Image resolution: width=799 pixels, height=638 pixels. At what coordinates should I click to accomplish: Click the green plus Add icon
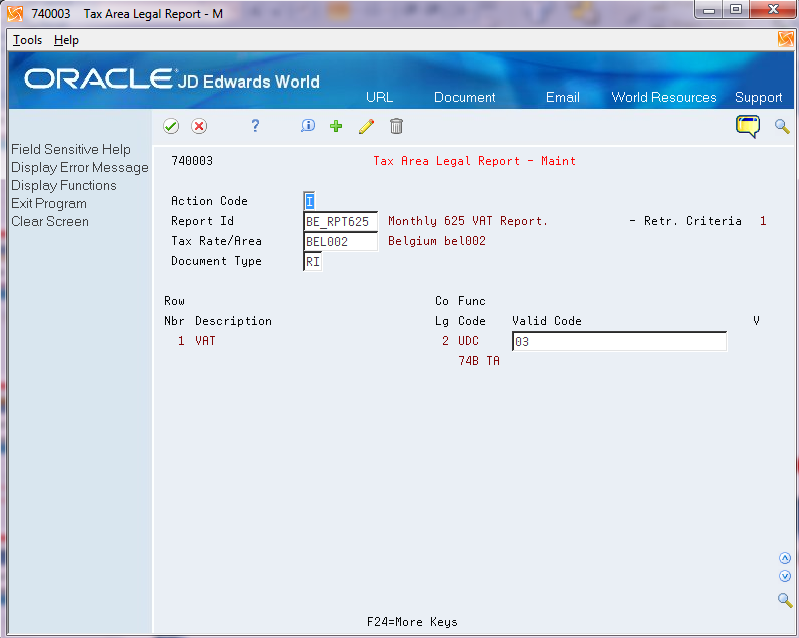point(336,126)
